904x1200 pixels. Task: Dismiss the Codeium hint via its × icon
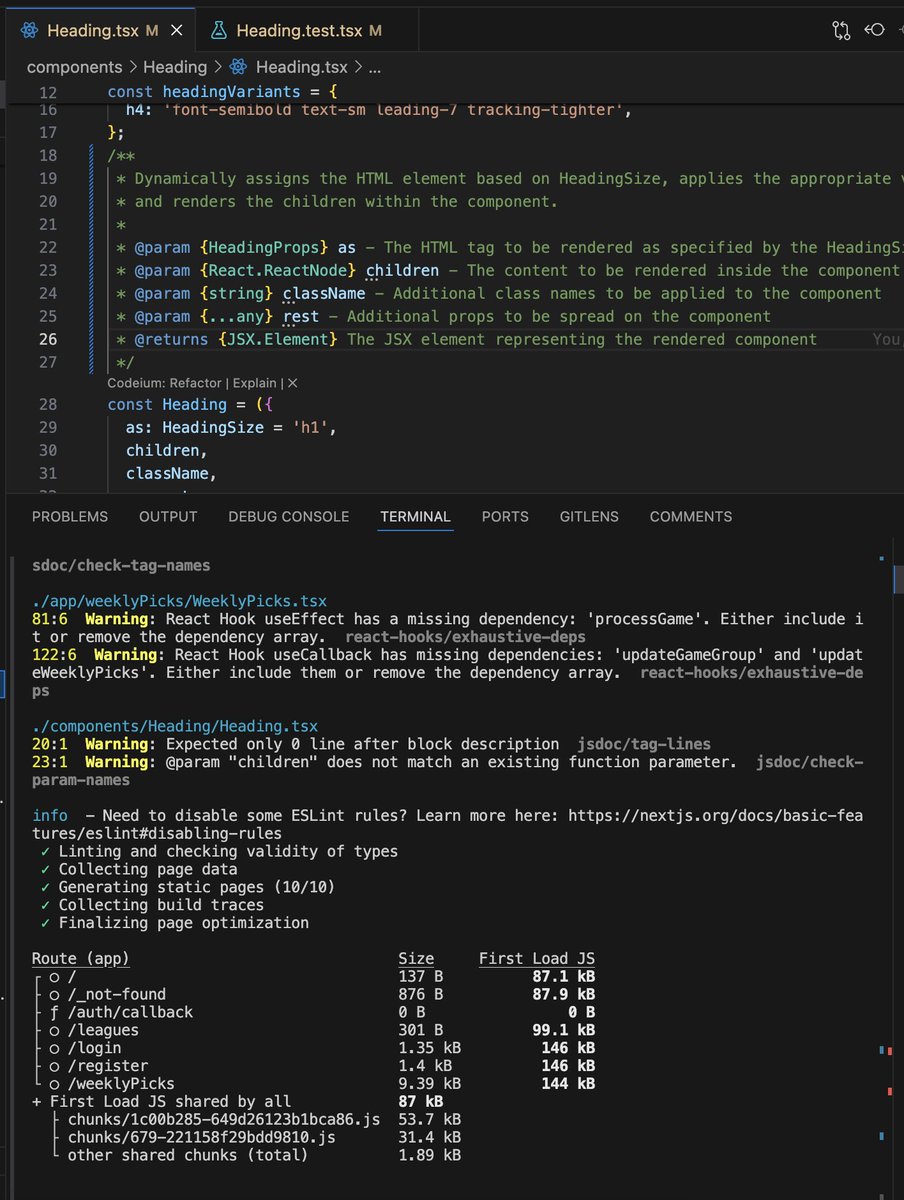click(292, 381)
